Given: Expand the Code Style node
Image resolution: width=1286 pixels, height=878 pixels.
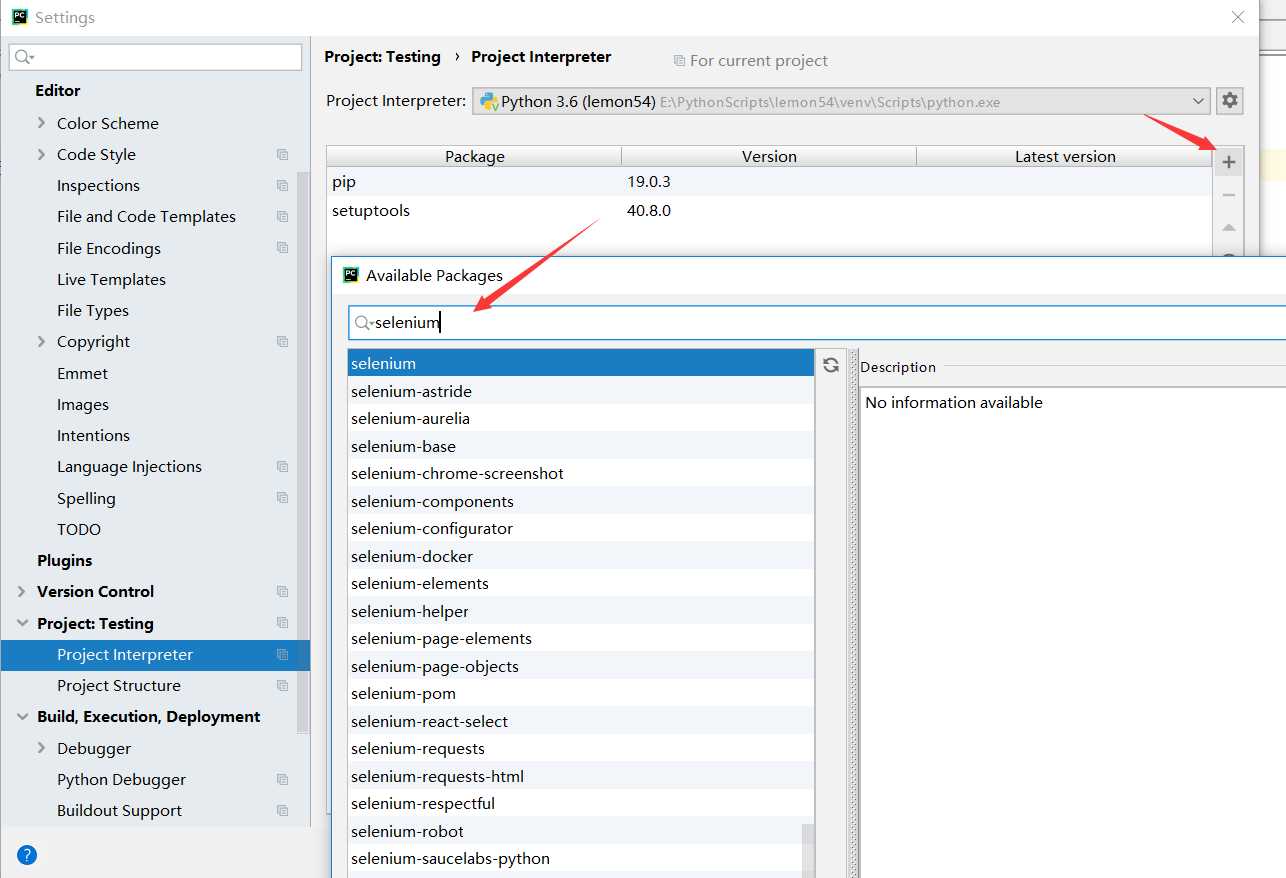Looking at the screenshot, I should click(41, 154).
